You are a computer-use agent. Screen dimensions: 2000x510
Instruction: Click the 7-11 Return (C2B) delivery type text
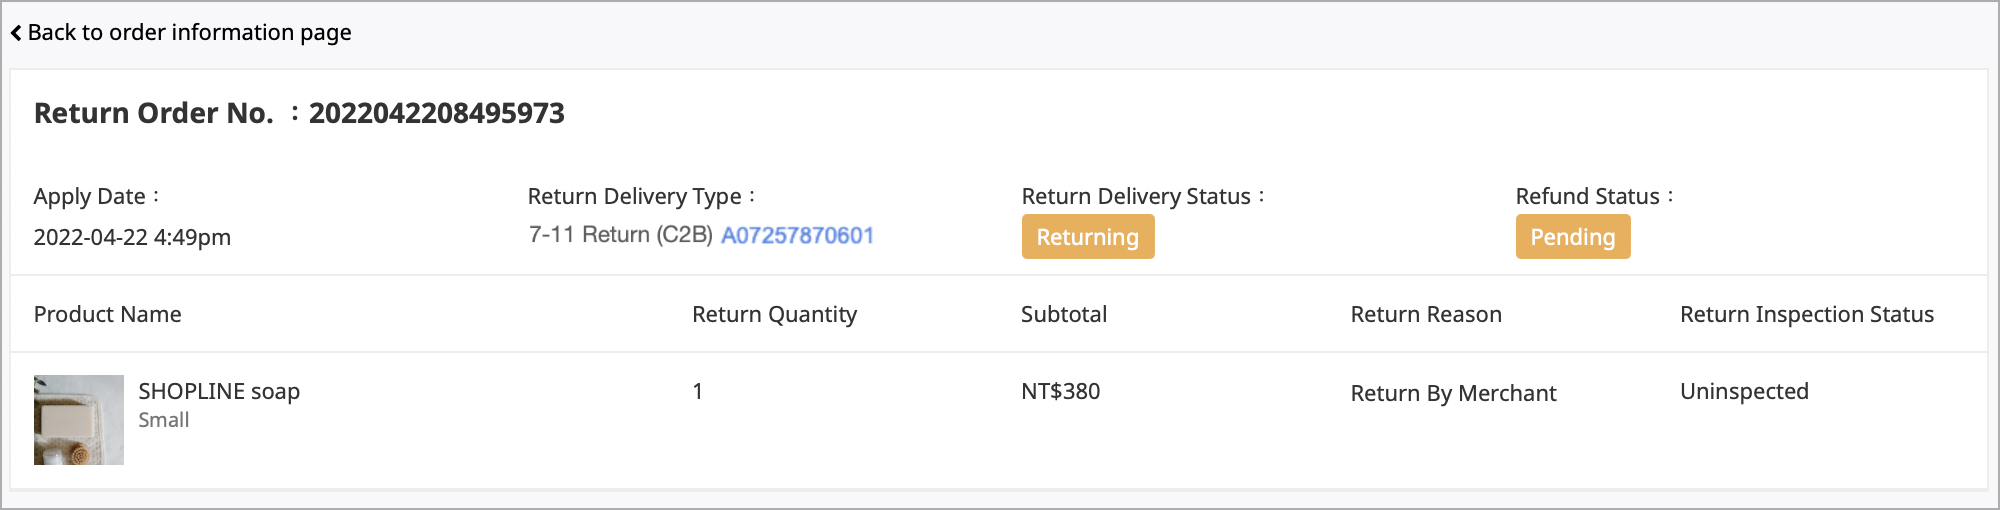tap(621, 235)
